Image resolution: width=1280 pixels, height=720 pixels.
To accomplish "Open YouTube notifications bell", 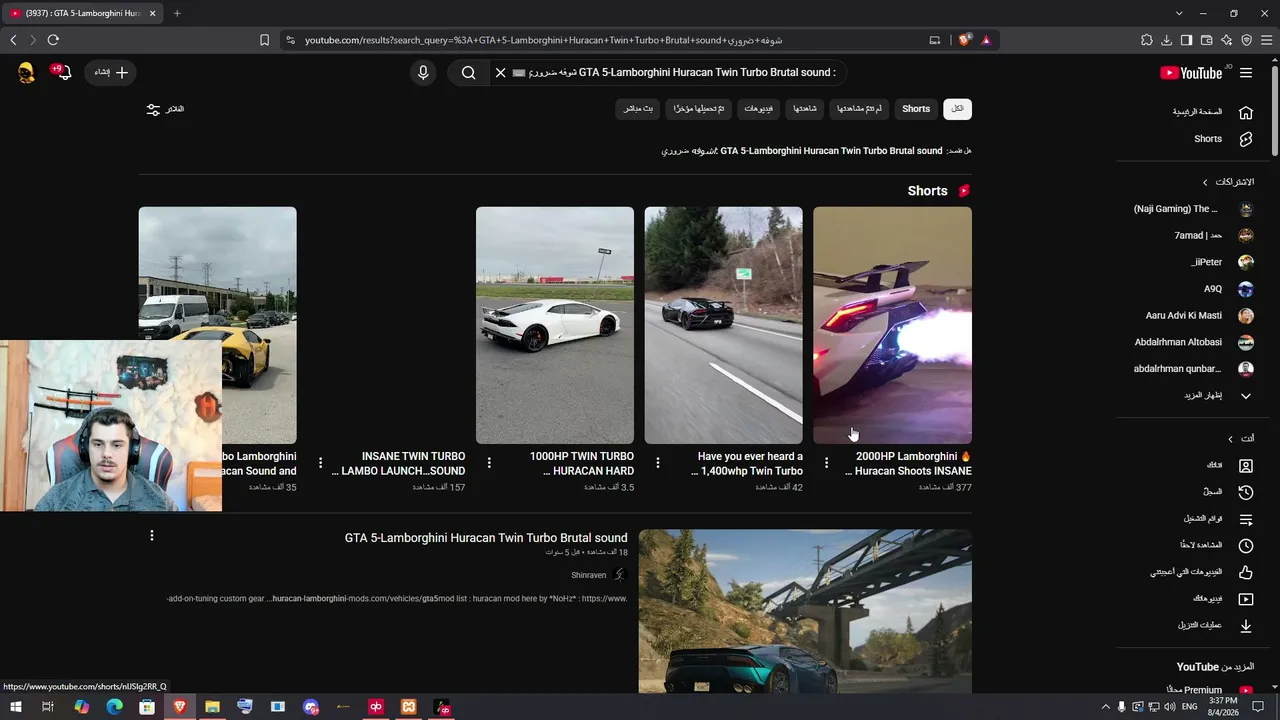I will click(62, 73).
